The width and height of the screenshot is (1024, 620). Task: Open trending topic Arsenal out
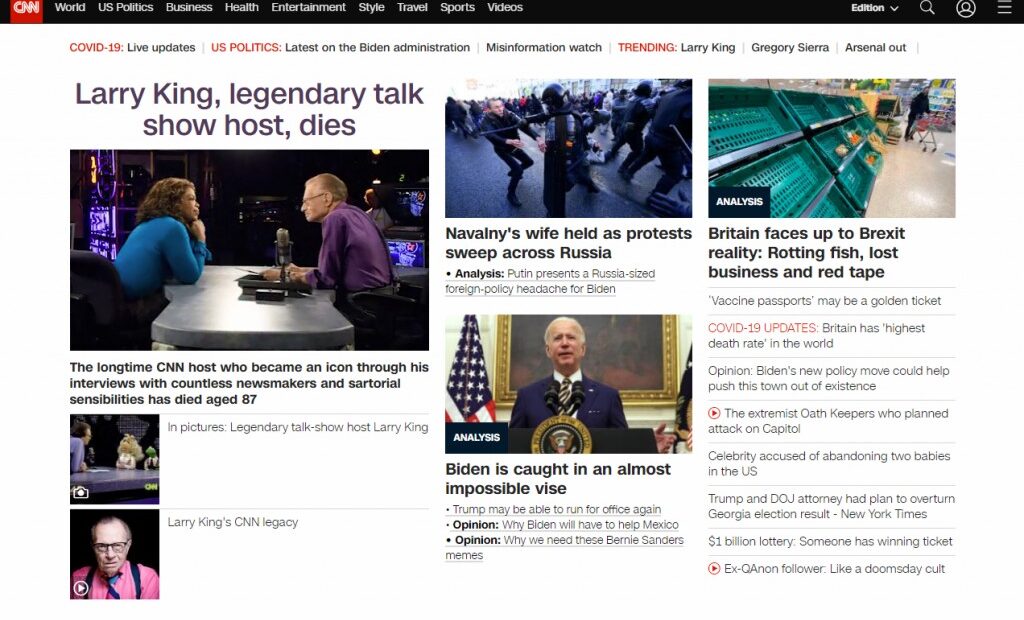tap(875, 48)
